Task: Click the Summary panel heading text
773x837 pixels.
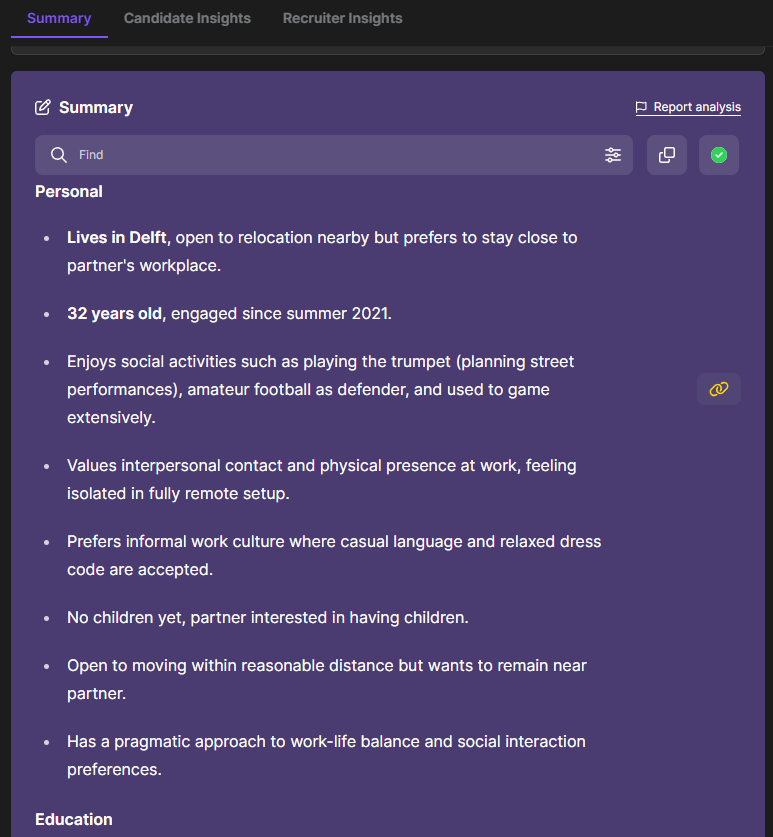Action: [x=96, y=107]
